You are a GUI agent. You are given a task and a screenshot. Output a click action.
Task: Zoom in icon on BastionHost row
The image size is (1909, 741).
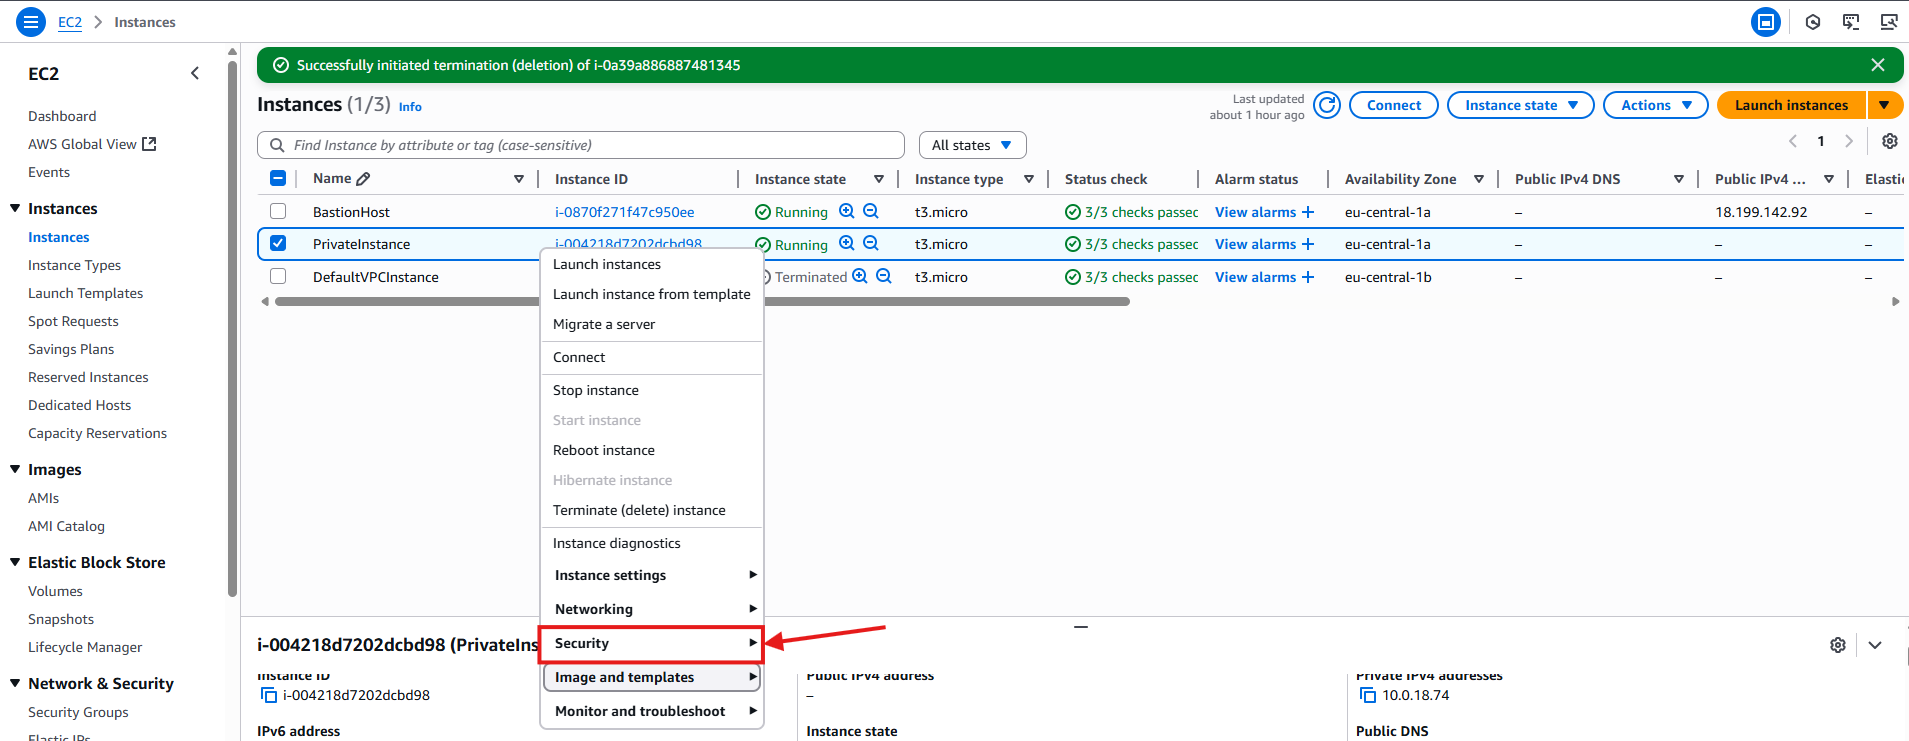coord(847,212)
